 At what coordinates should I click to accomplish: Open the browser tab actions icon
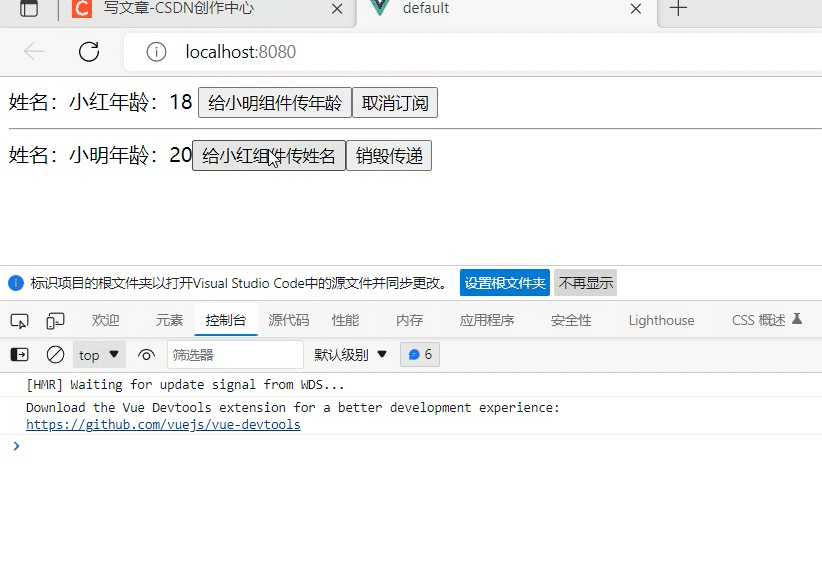(x=29, y=8)
